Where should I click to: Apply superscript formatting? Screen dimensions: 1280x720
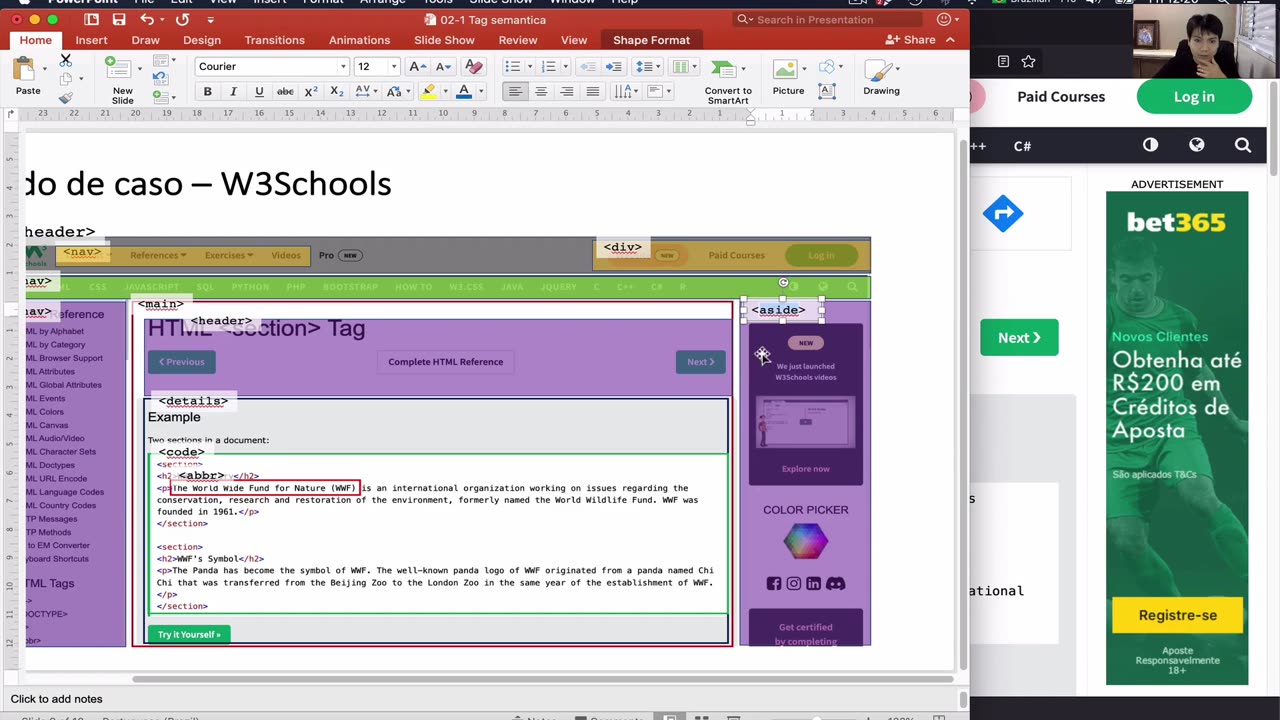(311, 91)
